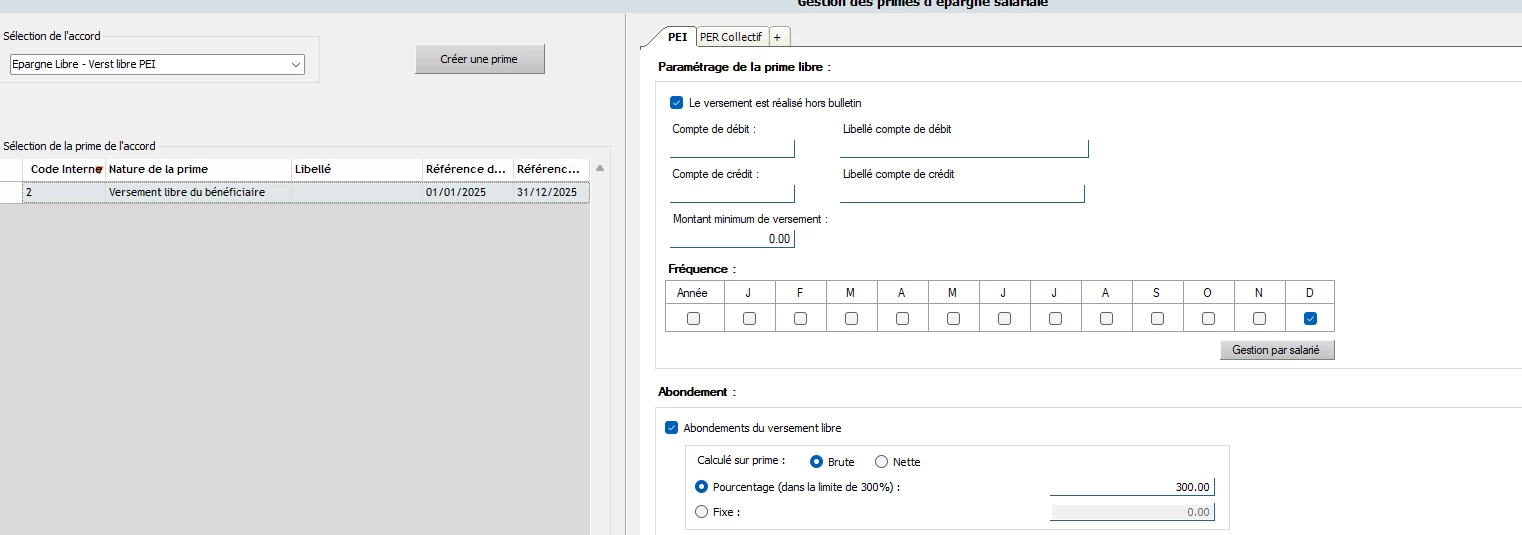Sort by 'Nature de la prime' column header

click(x=197, y=169)
